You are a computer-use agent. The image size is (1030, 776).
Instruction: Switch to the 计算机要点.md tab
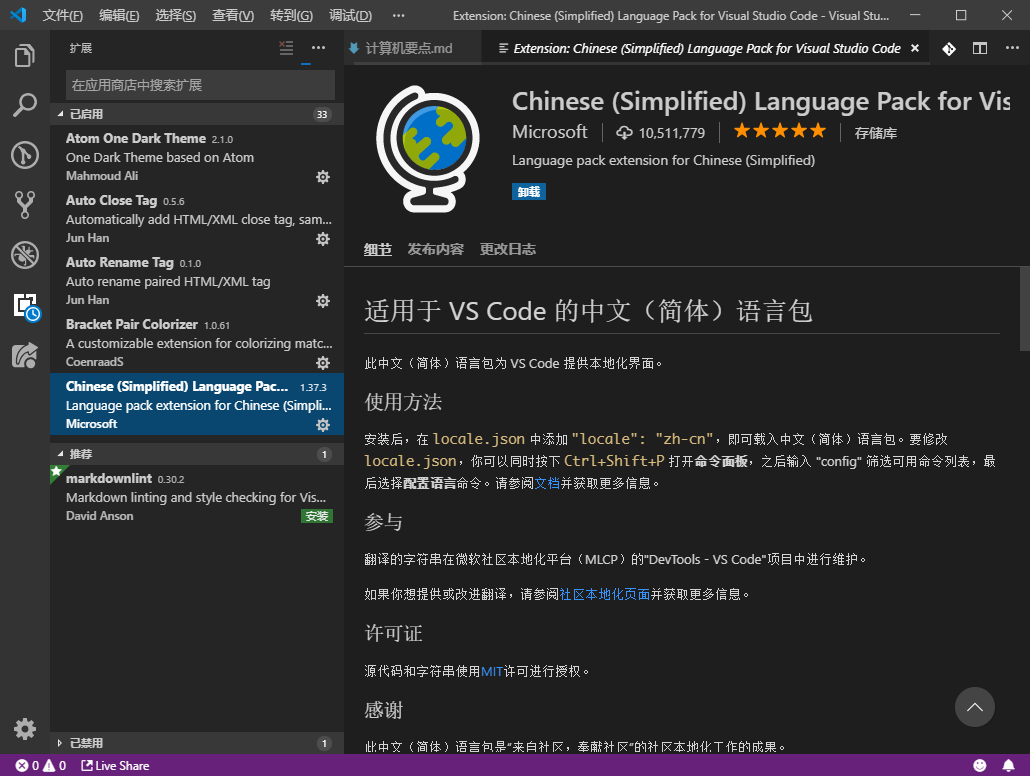coord(409,48)
